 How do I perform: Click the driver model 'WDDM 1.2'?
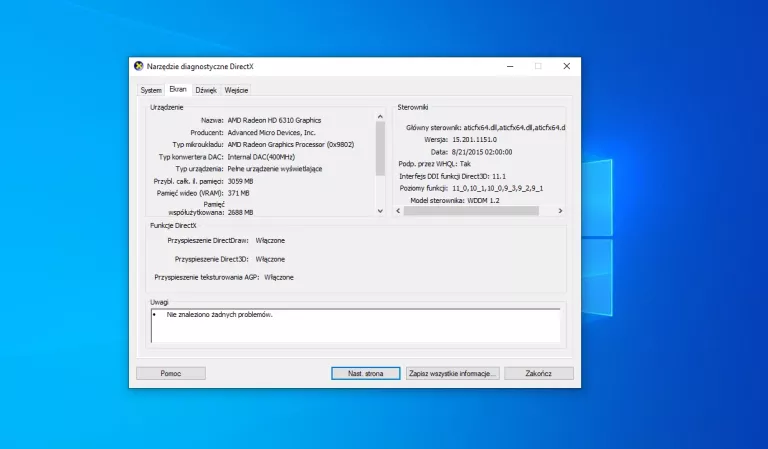tap(483, 200)
